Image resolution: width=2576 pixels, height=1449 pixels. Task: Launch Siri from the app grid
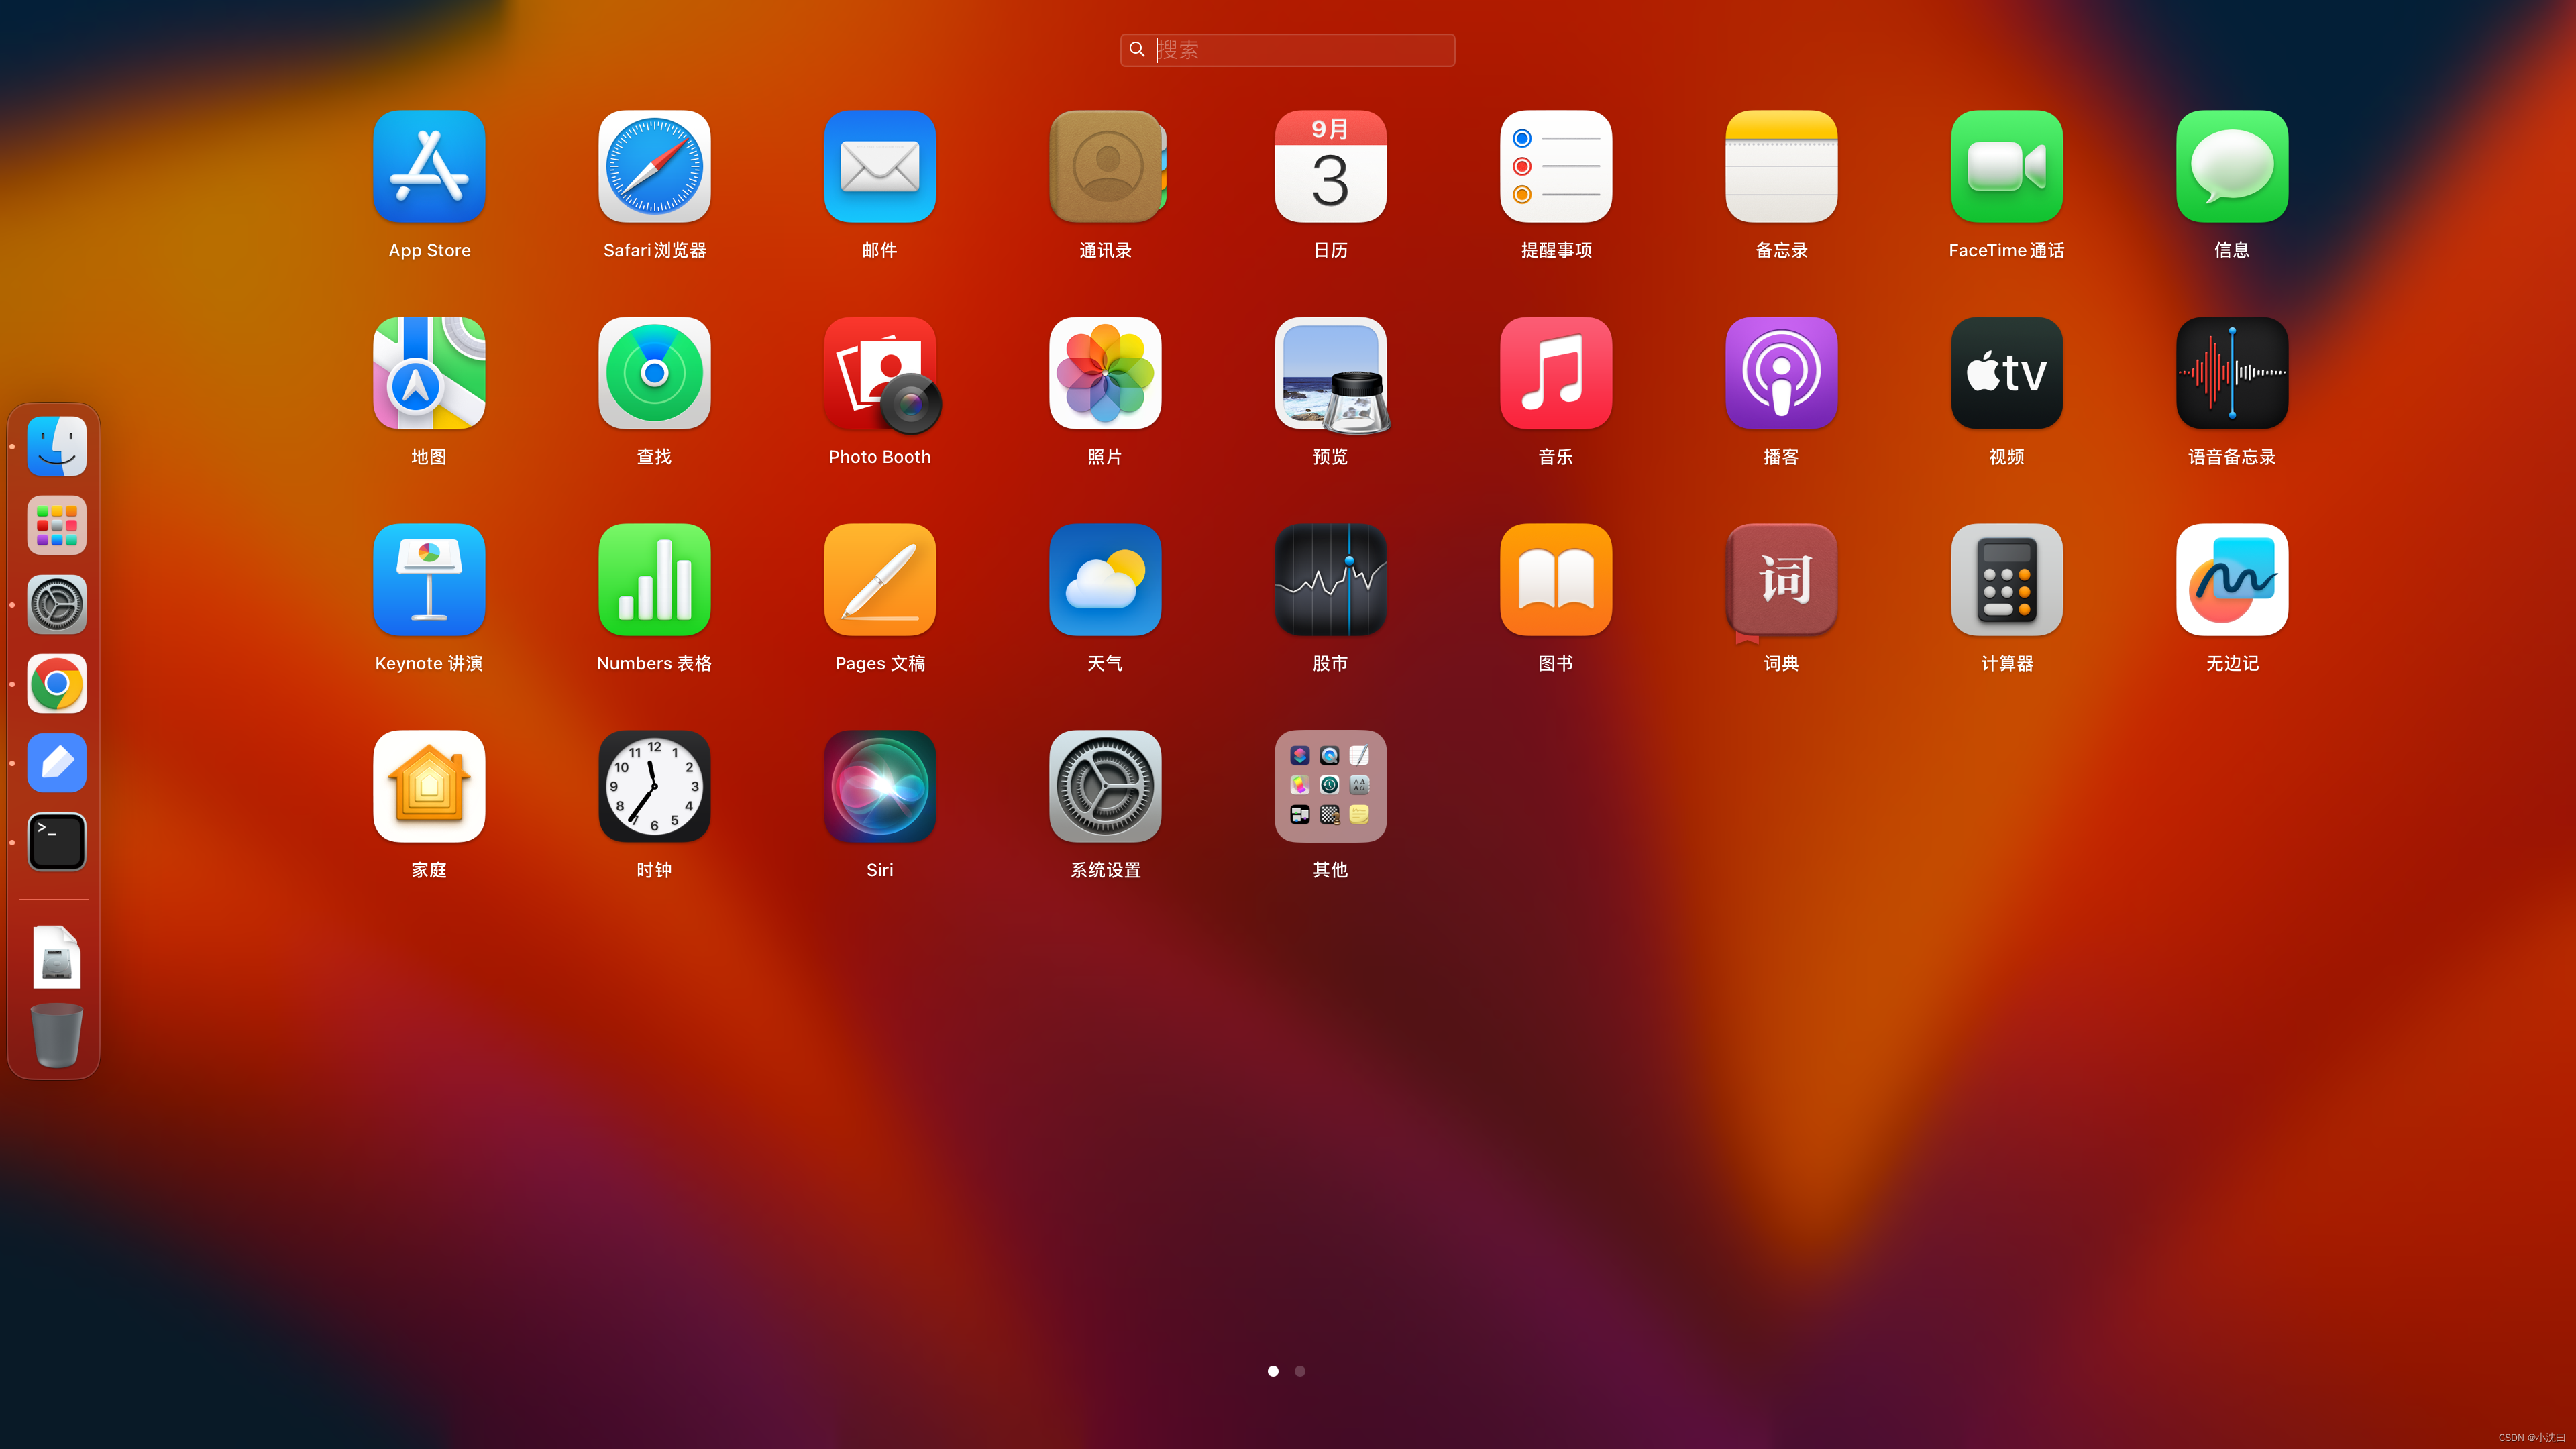[x=879, y=787]
